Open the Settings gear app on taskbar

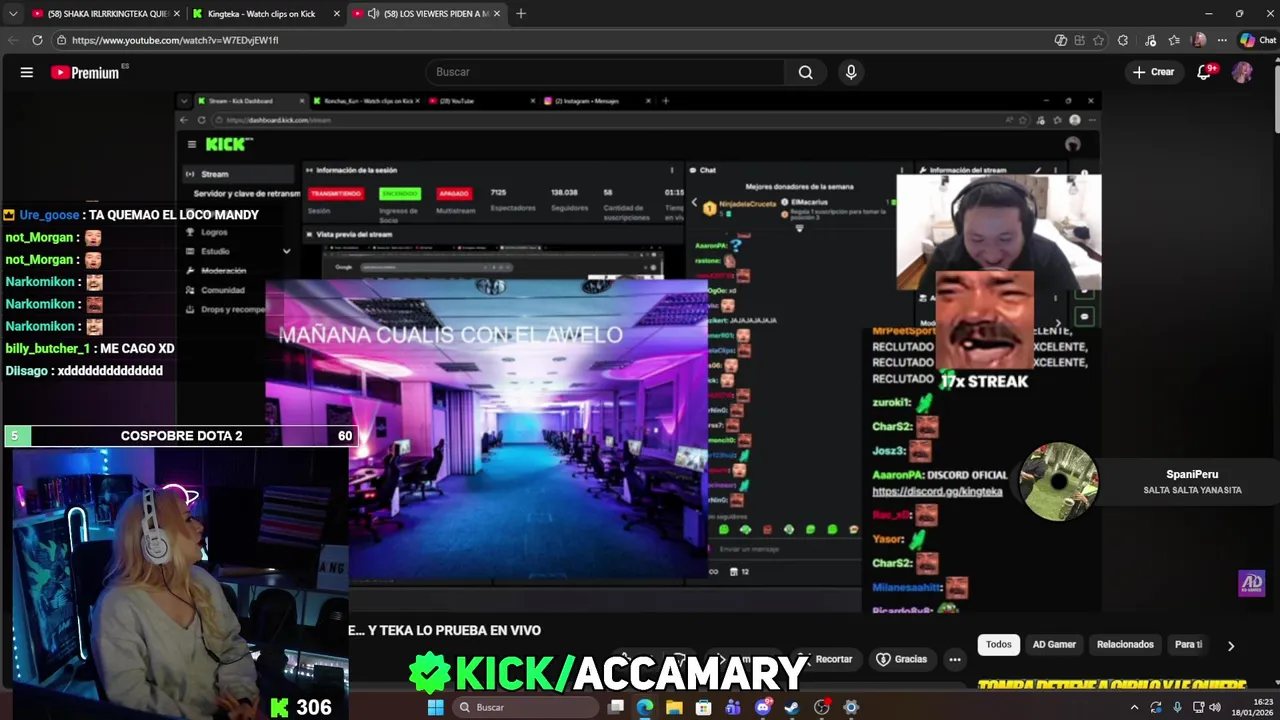tap(851, 707)
